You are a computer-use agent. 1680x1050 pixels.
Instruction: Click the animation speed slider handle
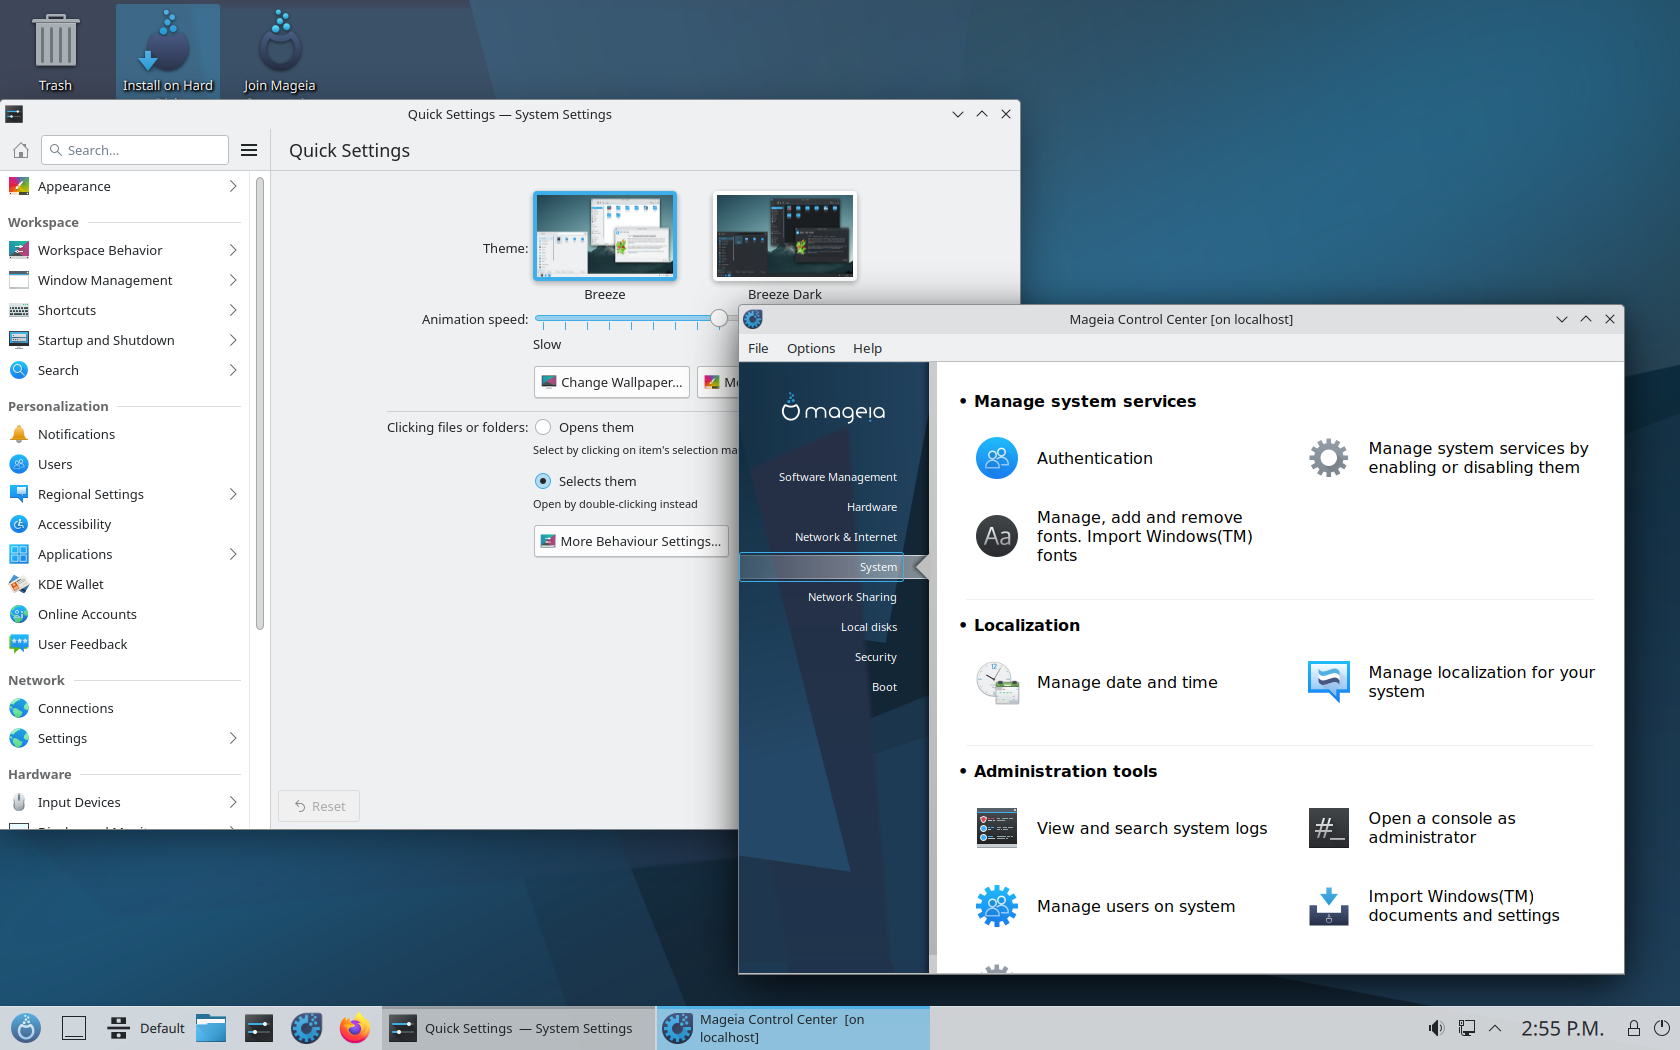click(719, 319)
